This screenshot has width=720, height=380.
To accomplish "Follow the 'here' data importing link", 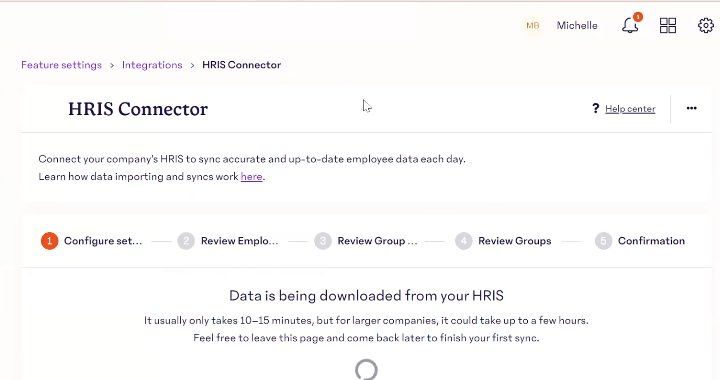I will [x=252, y=177].
